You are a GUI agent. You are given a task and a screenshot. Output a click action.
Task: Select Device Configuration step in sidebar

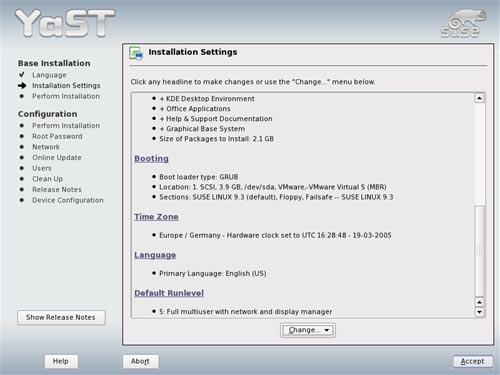point(68,200)
